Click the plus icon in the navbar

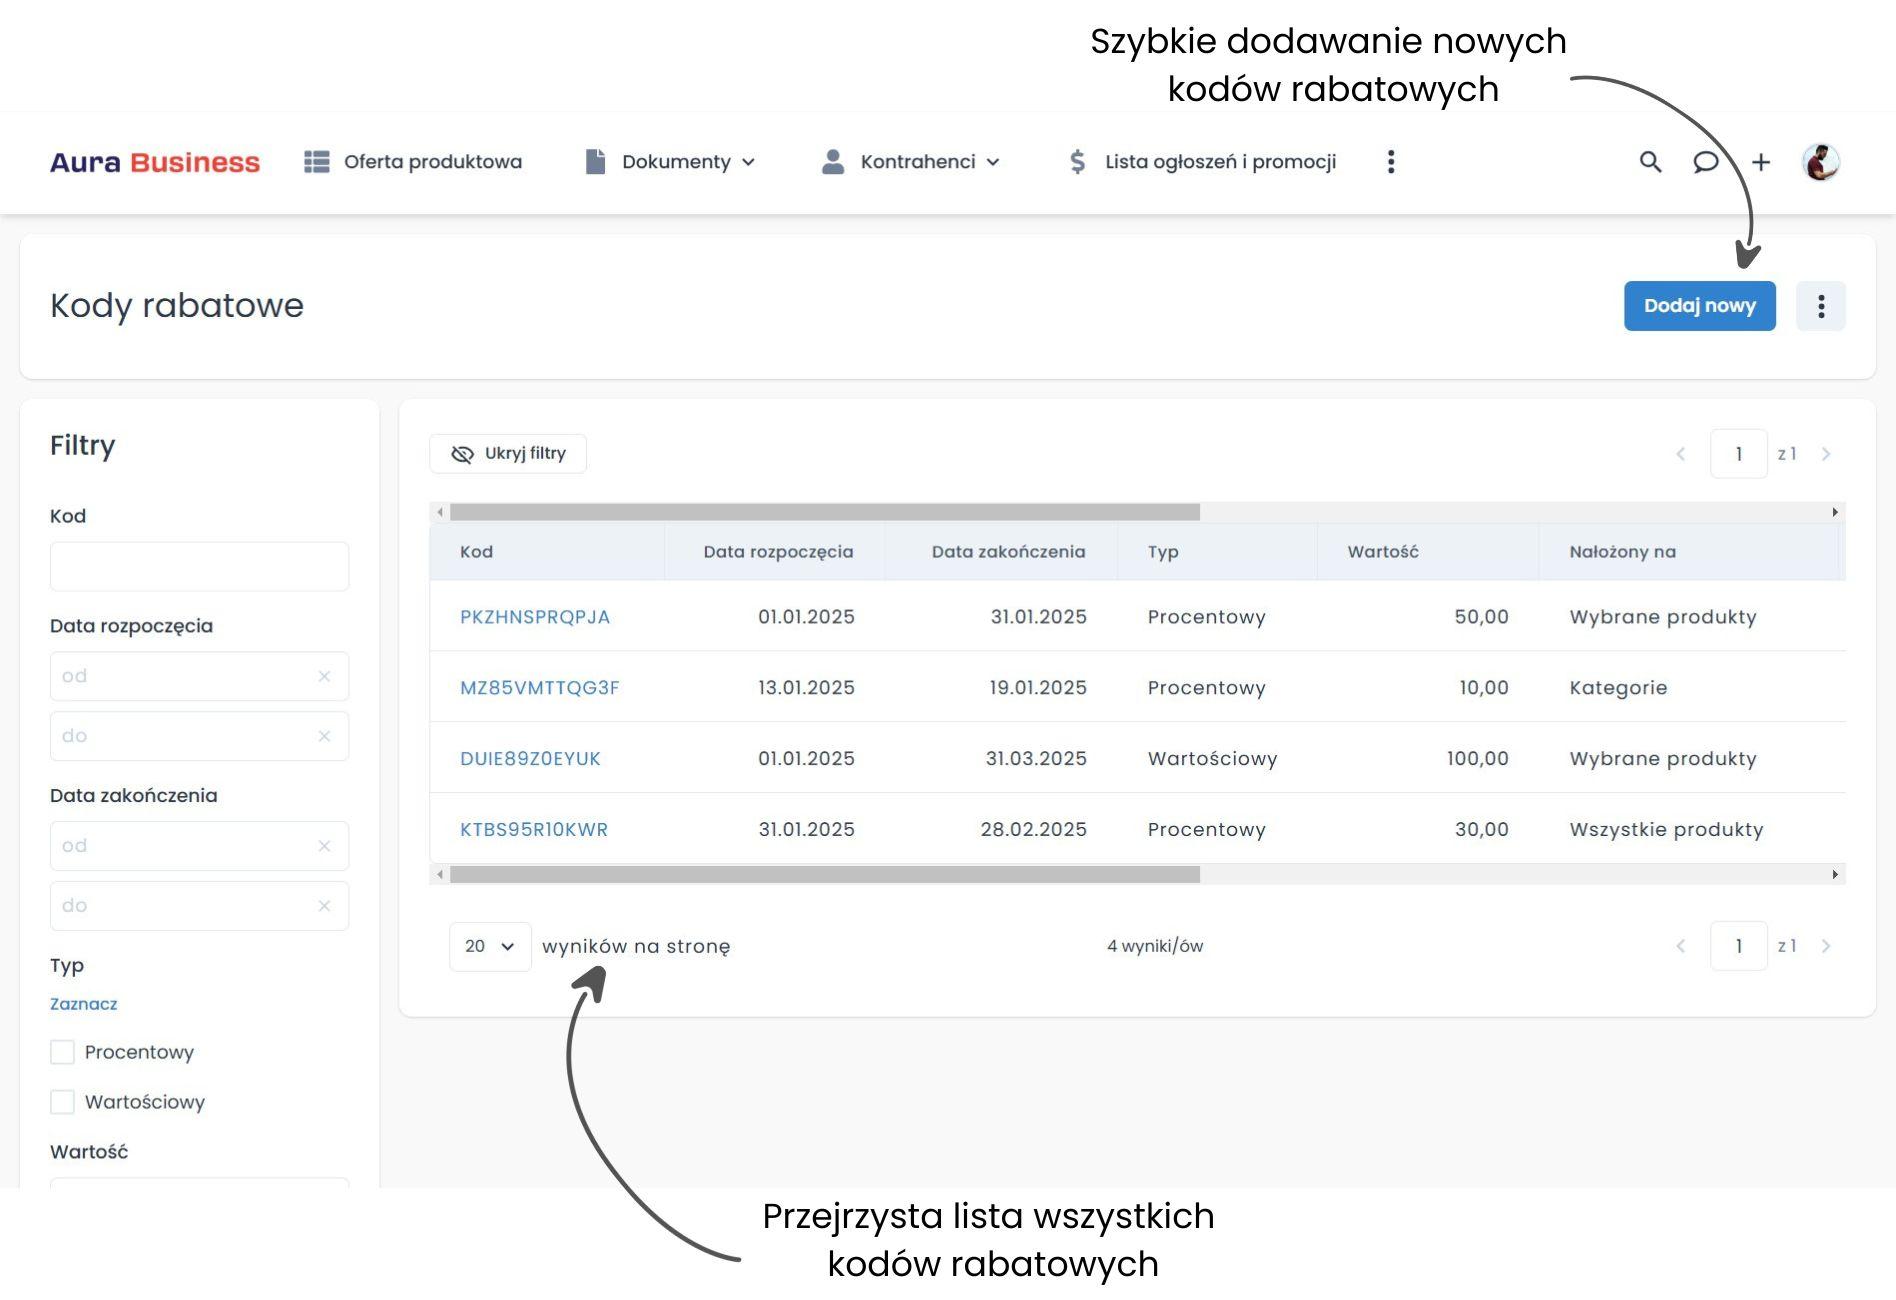(x=1762, y=162)
